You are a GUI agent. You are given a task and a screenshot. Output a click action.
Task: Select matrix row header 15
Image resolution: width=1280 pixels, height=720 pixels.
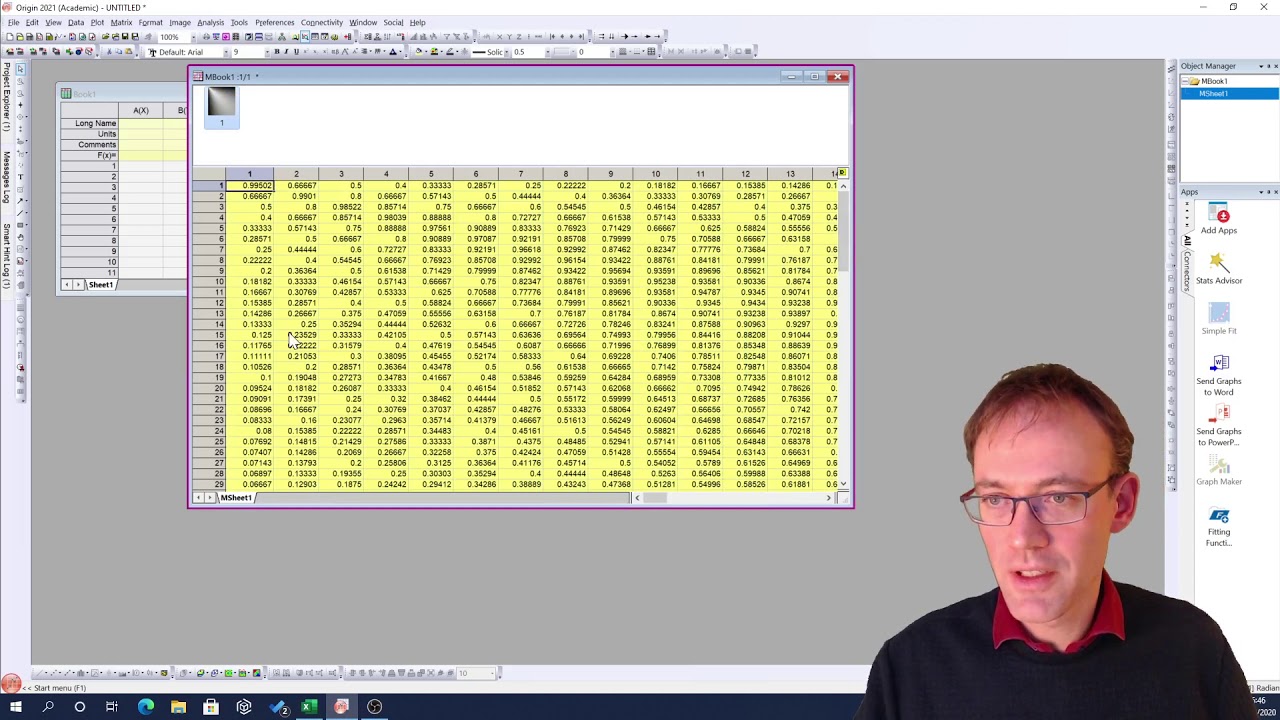tap(210, 335)
